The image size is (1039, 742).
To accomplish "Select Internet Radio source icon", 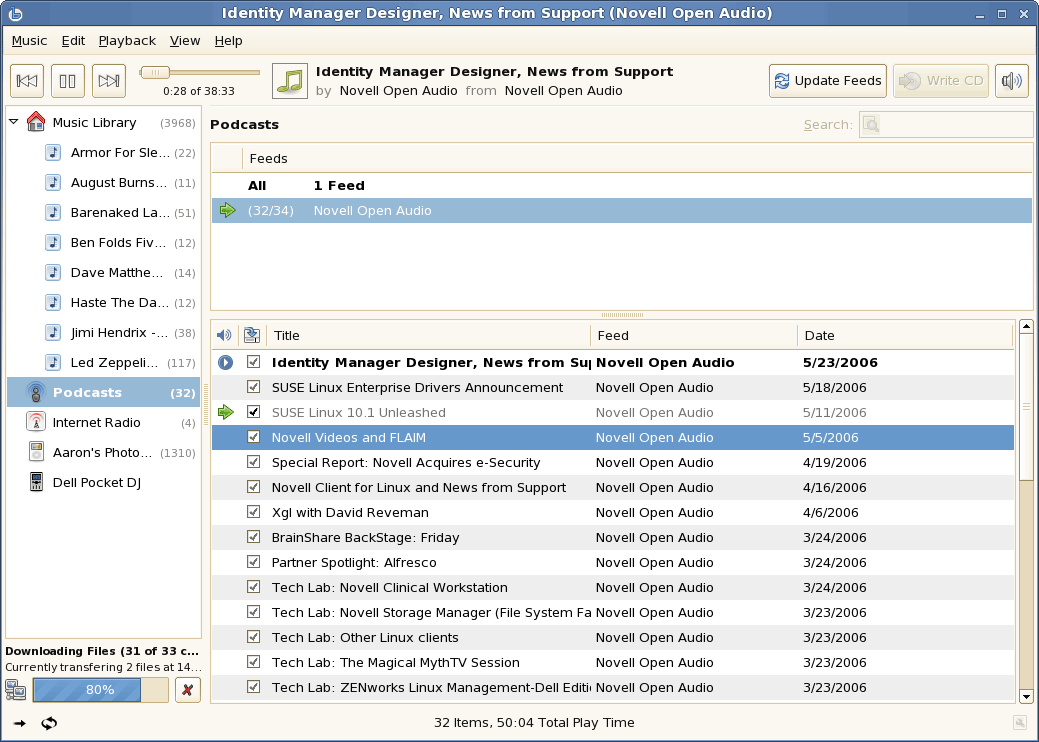I will point(36,423).
